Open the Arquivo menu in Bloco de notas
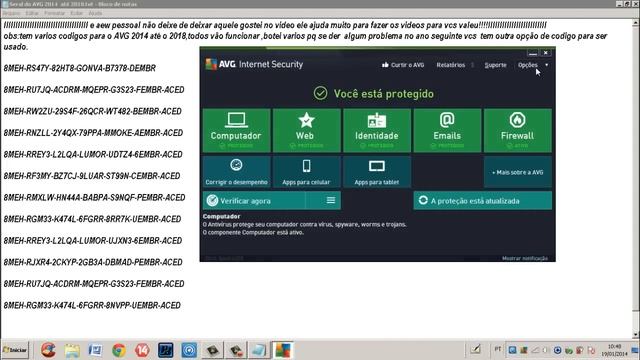640x360 pixels. pyautogui.click(x=11, y=13)
